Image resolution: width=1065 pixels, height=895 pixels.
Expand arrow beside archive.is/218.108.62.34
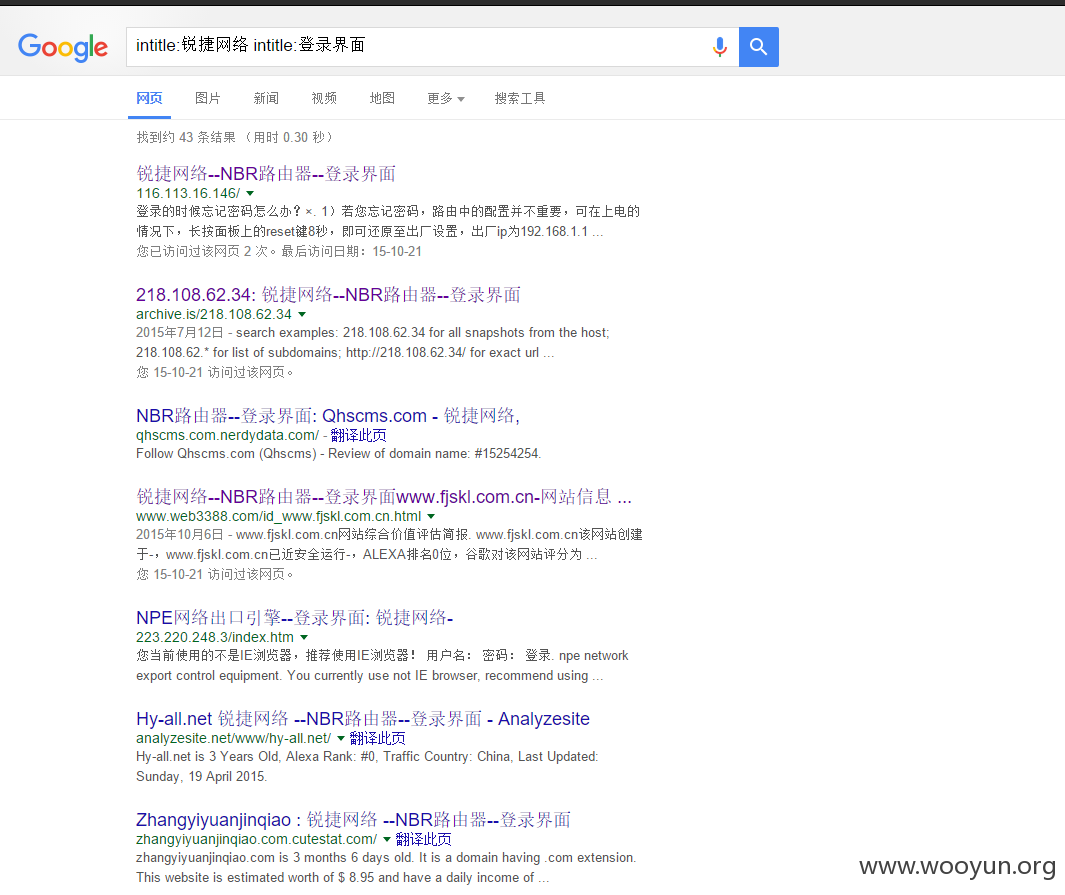coord(302,314)
